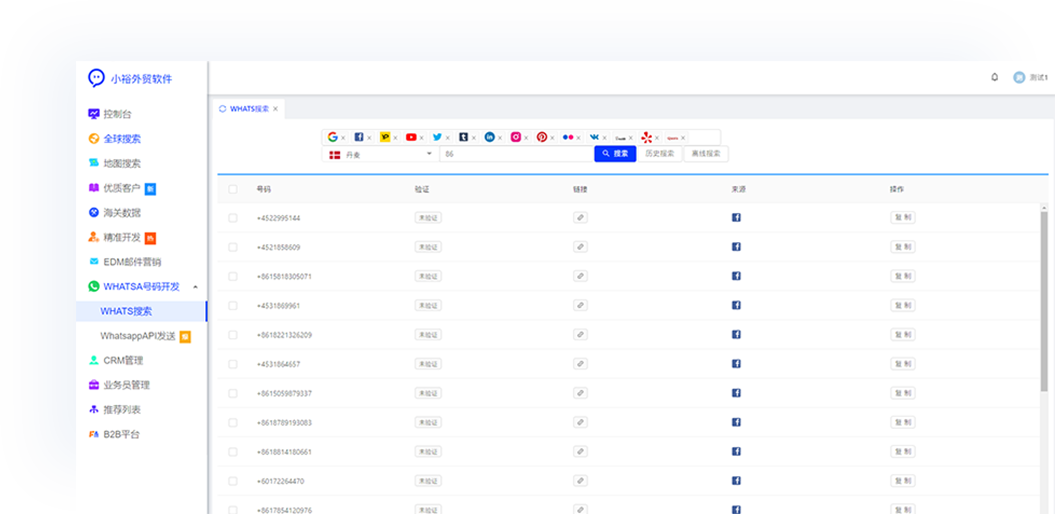Open link icon for +4531864657
This screenshot has height=514, width=1055.
pos(580,364)
